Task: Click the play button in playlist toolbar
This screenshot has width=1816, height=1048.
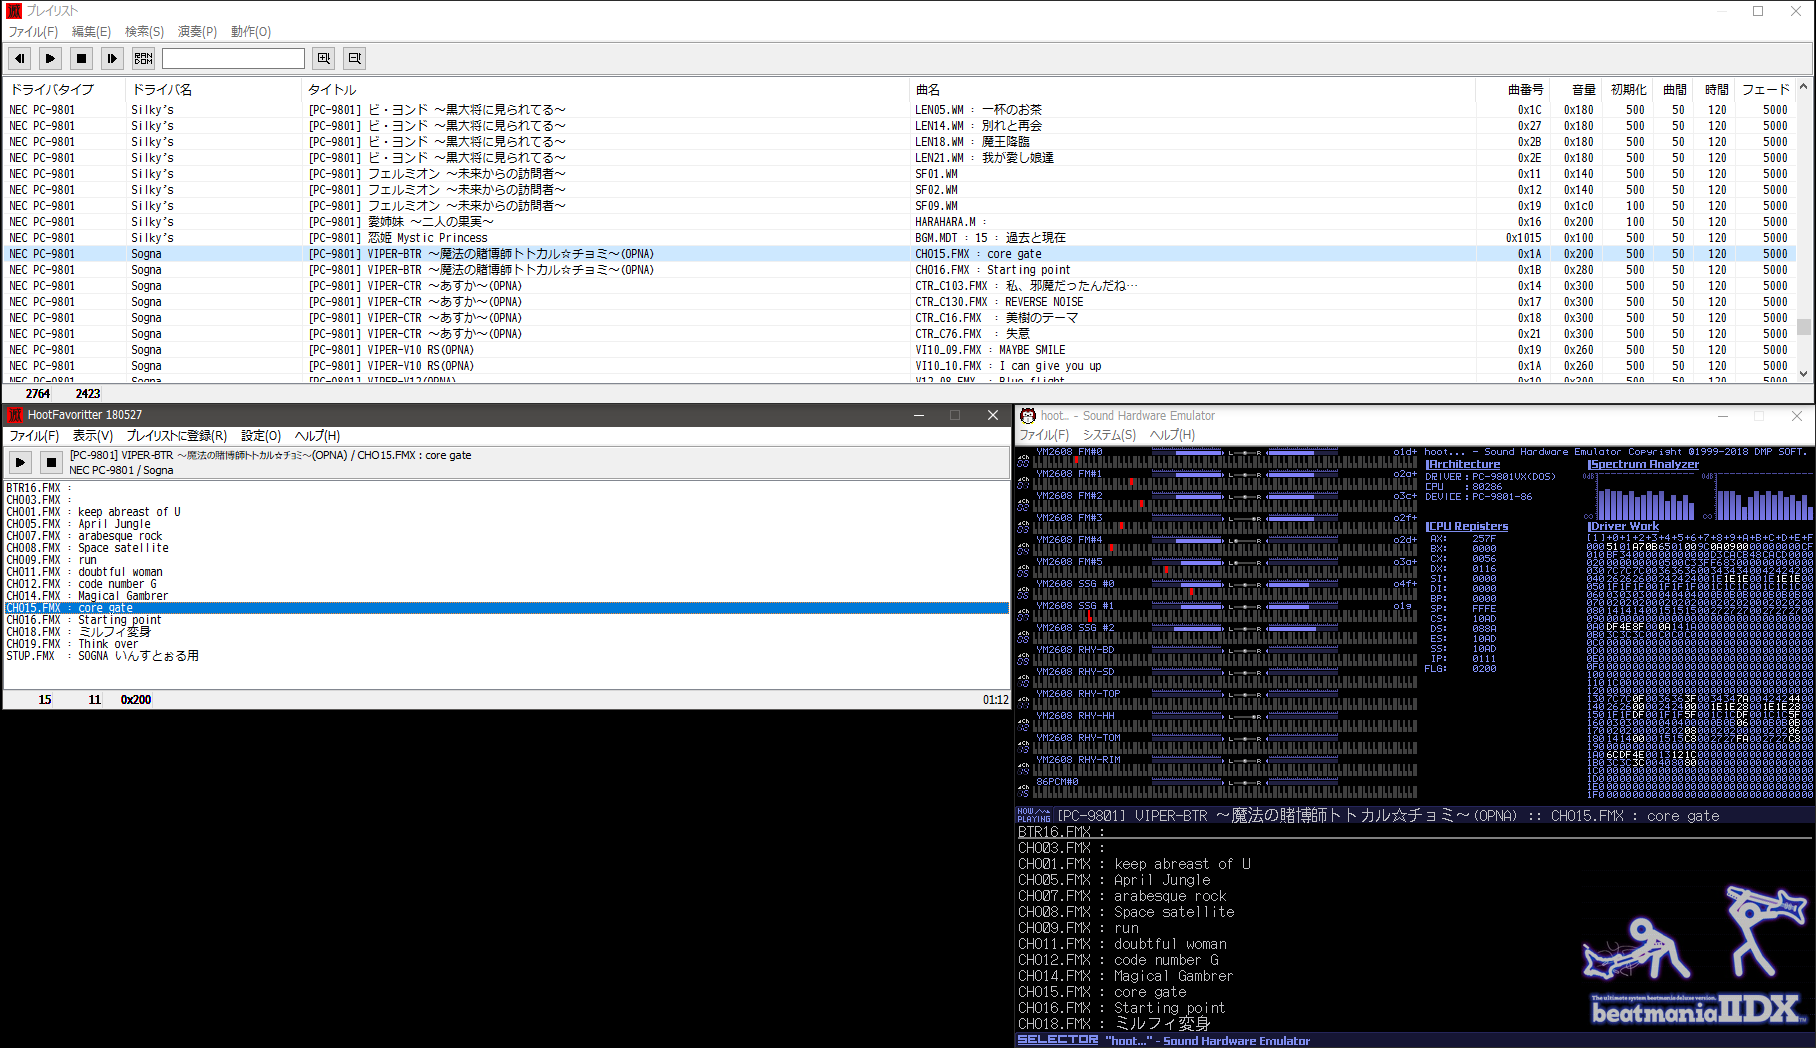Action: [x=51, y=58]
